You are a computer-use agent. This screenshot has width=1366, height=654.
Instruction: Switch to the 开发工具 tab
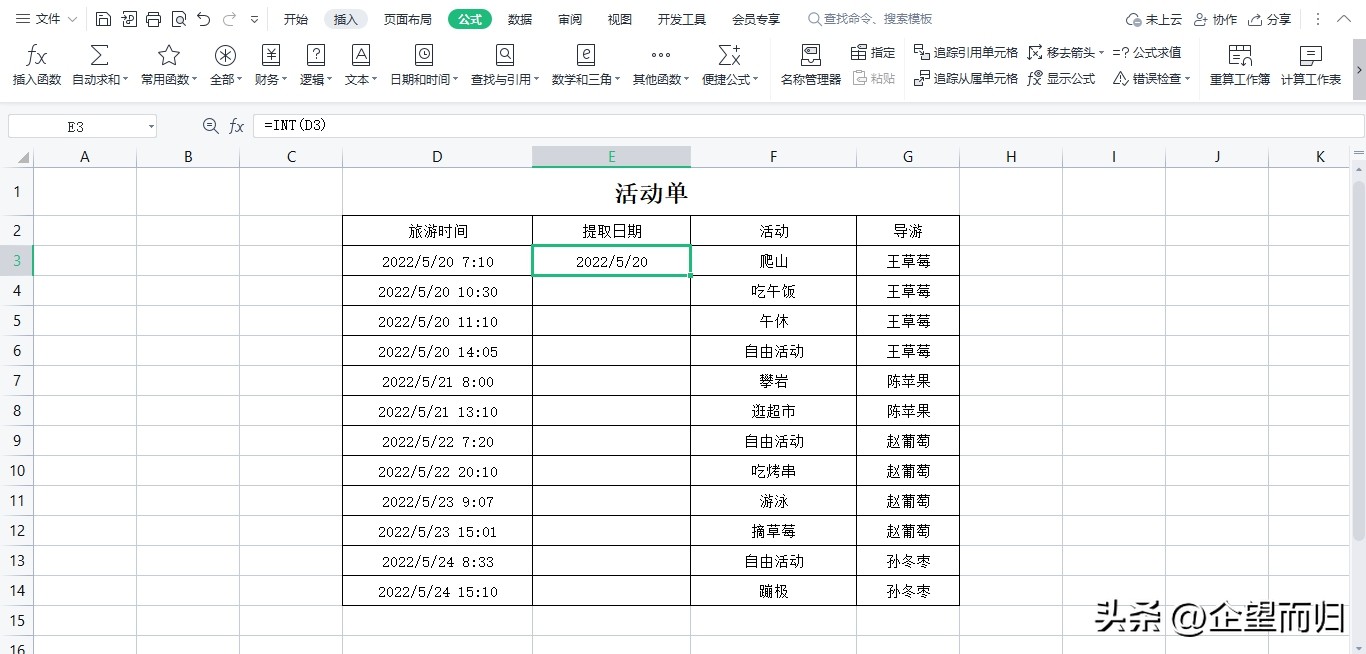pyautogui.click(x=682, y=19)
